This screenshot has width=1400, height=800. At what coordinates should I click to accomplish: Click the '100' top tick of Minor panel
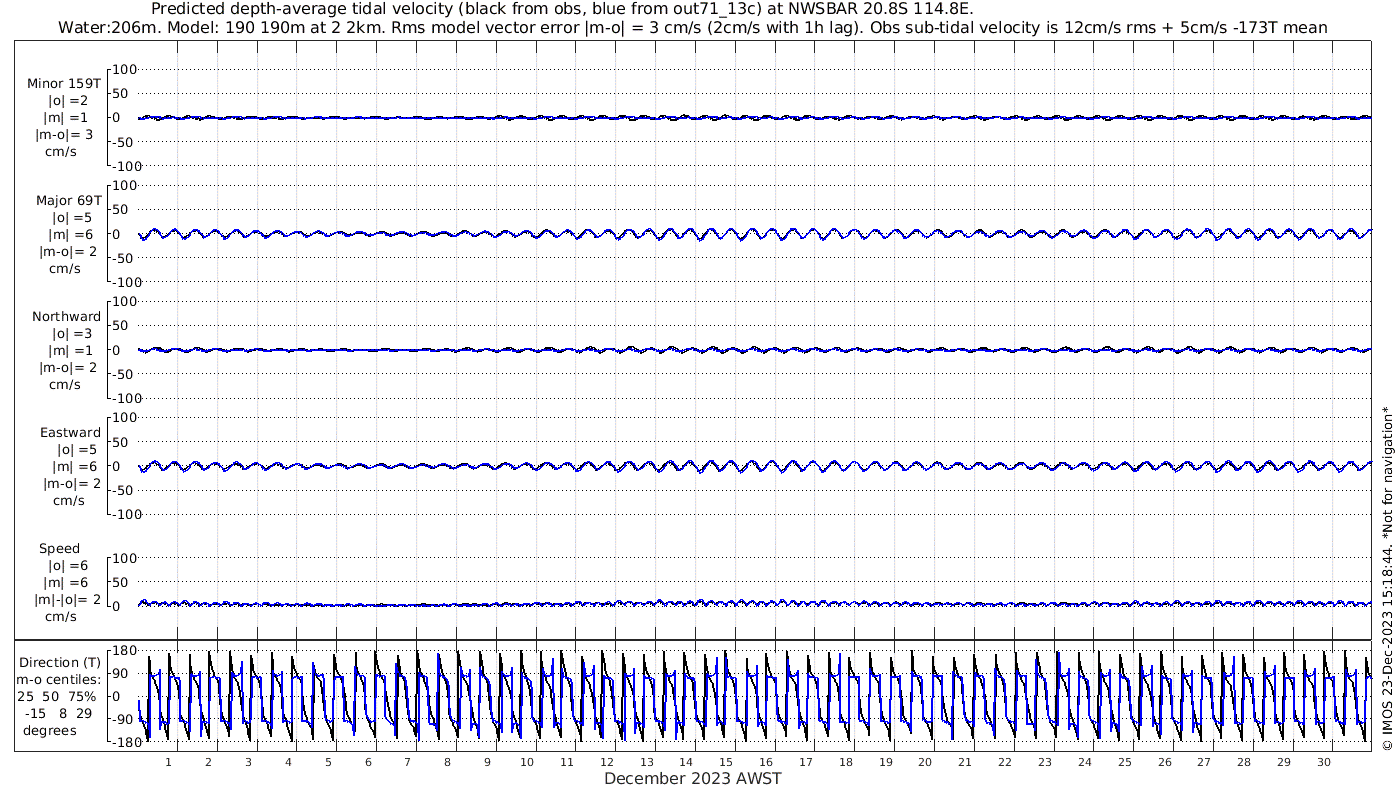[125, 69]
